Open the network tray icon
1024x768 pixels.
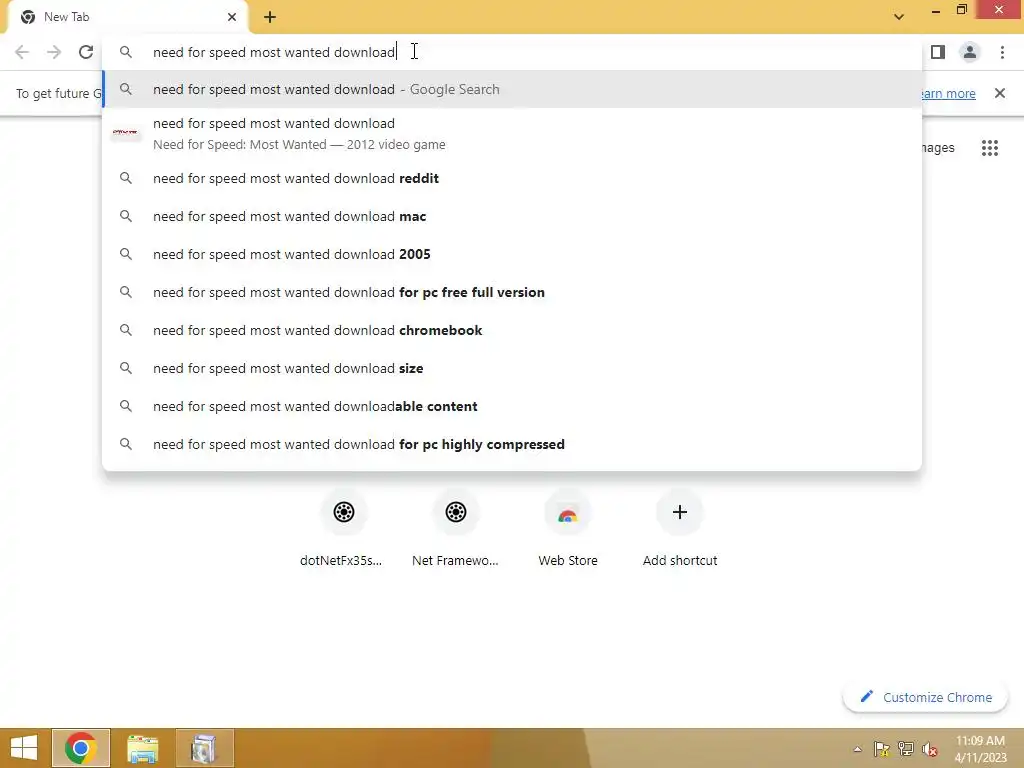[x=905, y=749]
